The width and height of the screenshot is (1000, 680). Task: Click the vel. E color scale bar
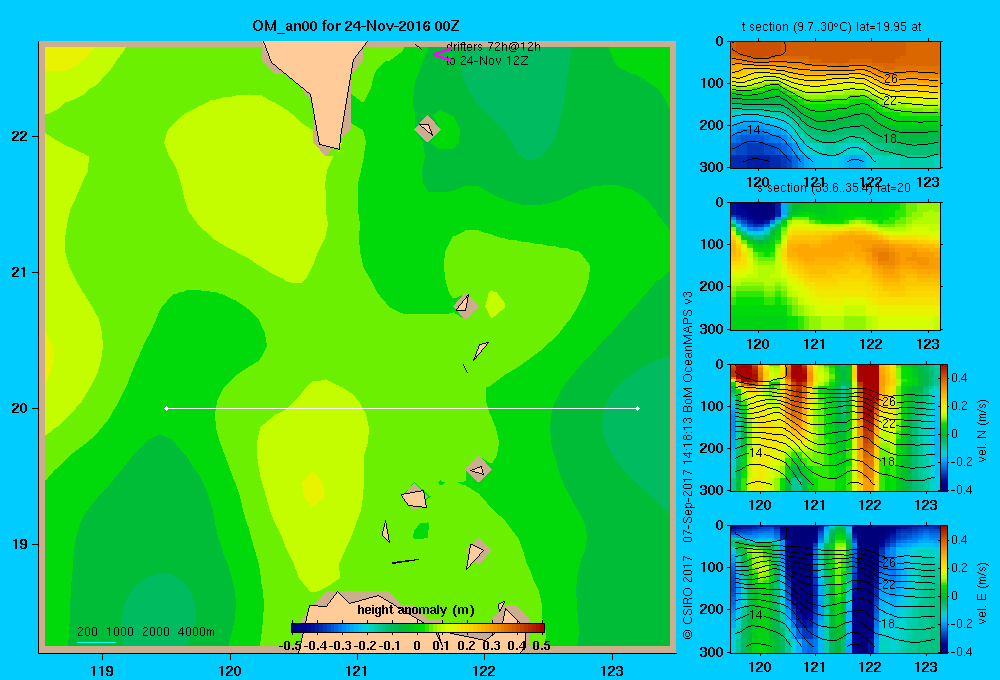[944, 589]
